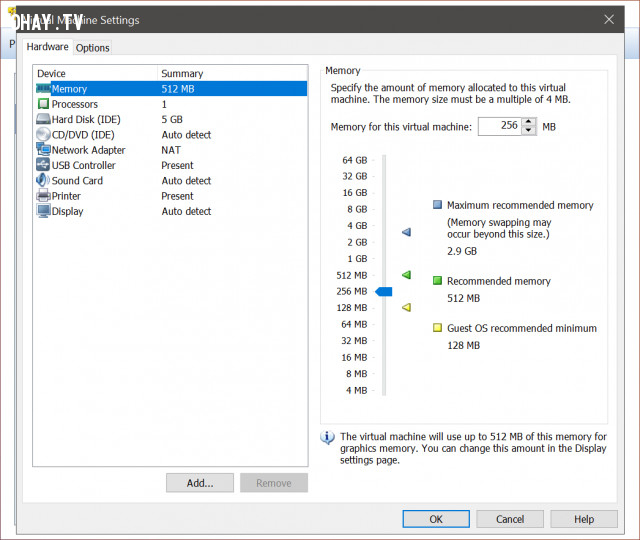Click the Add... button
The image size is (640, 540).
click(200, 483)
